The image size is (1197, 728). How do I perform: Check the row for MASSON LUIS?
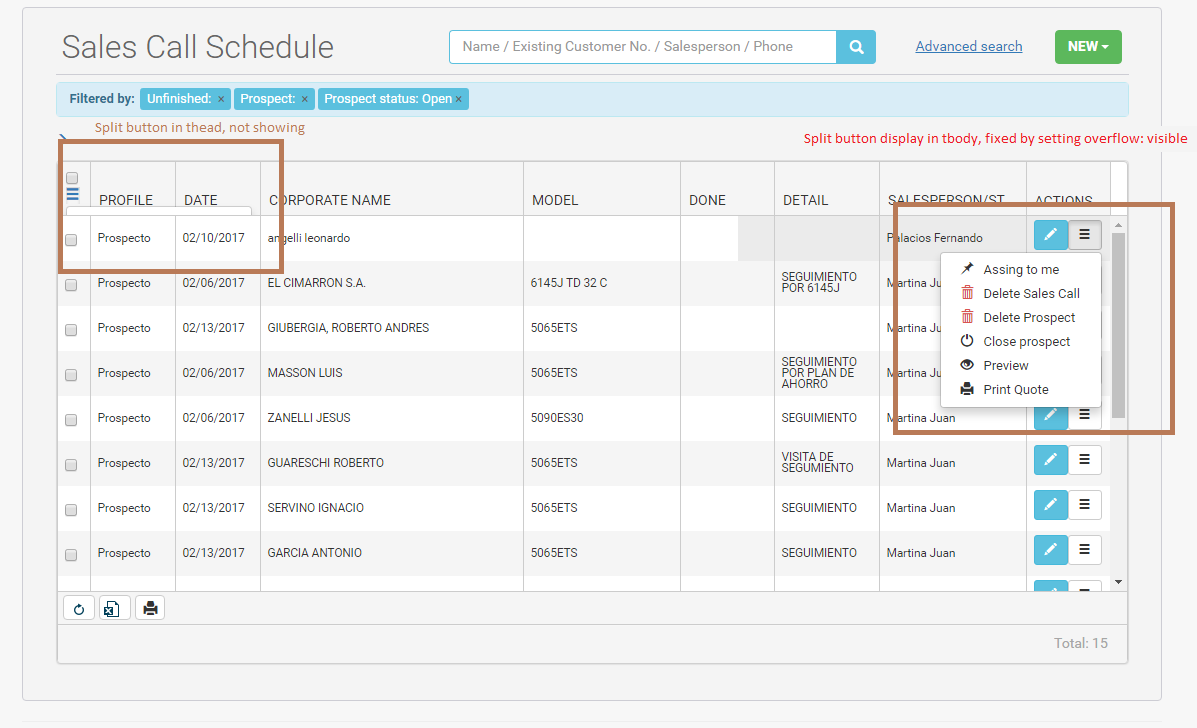tap(71, 375)
